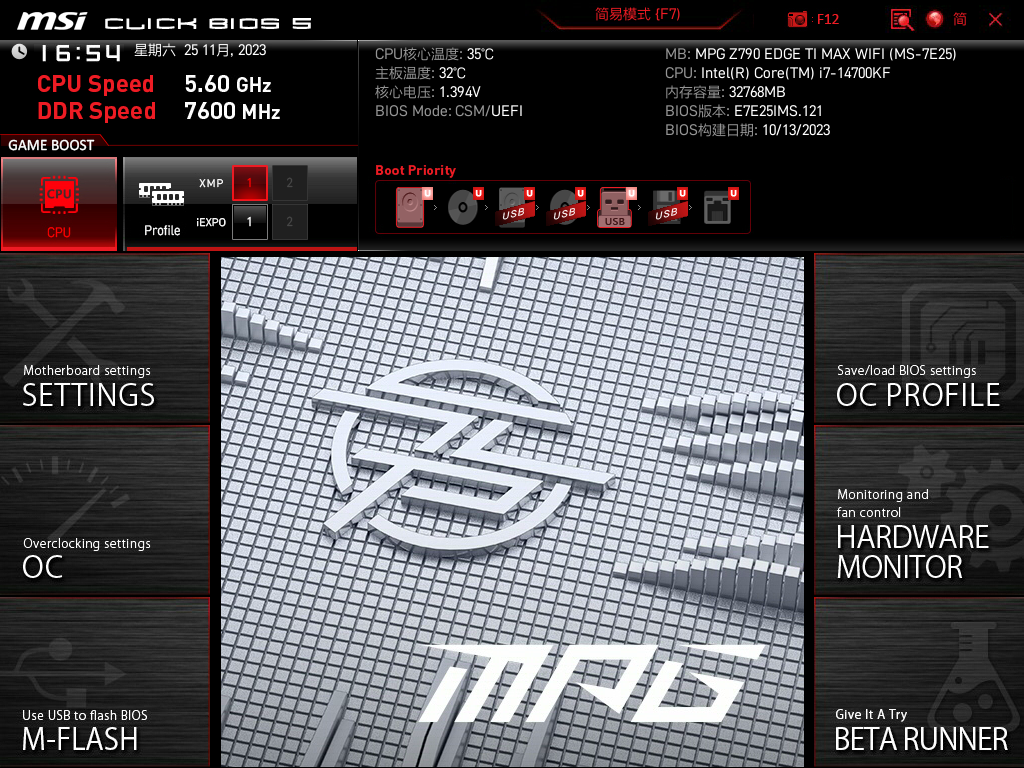1024x768 pixels.
Task: Select the highlighted USB key boot icon
Action: pyautogui.click(x=616, y=207)
